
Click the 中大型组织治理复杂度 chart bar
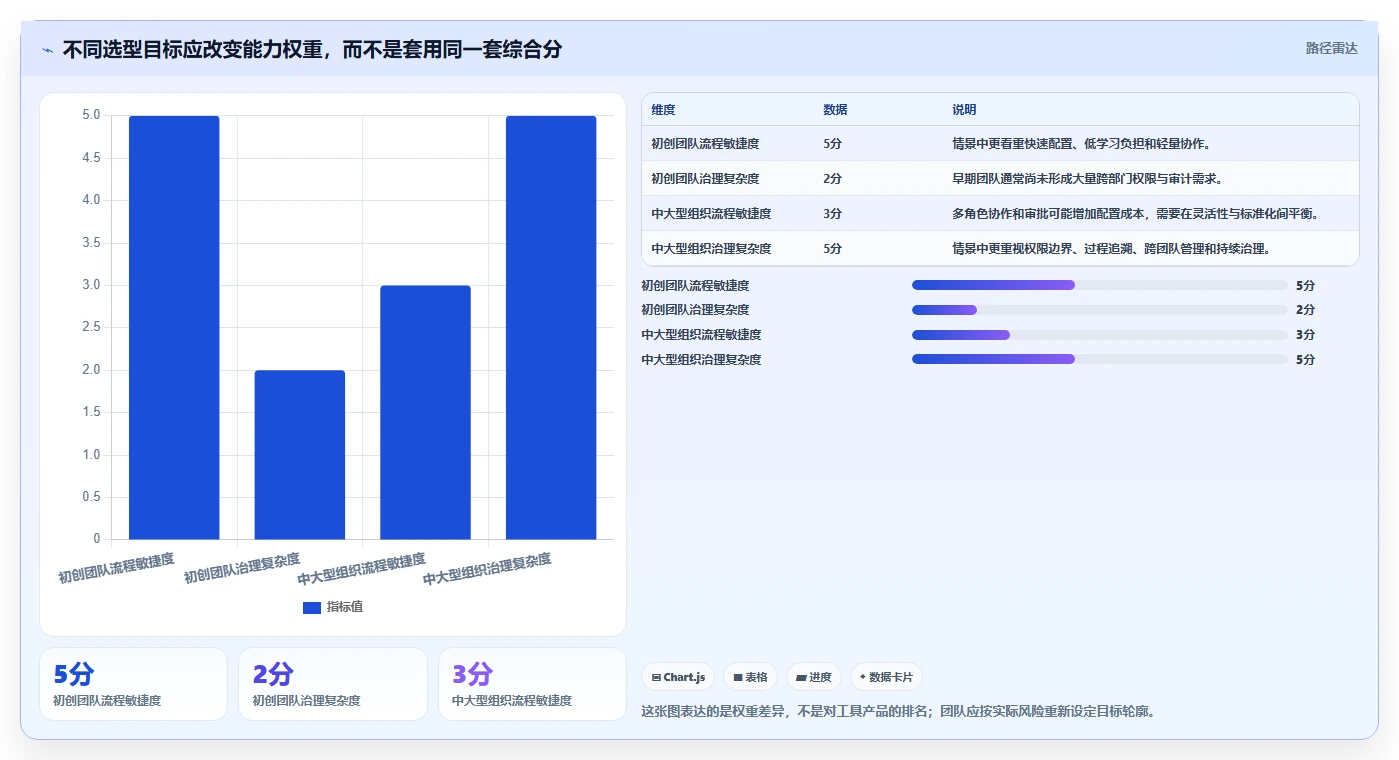[x=551, y=328]
